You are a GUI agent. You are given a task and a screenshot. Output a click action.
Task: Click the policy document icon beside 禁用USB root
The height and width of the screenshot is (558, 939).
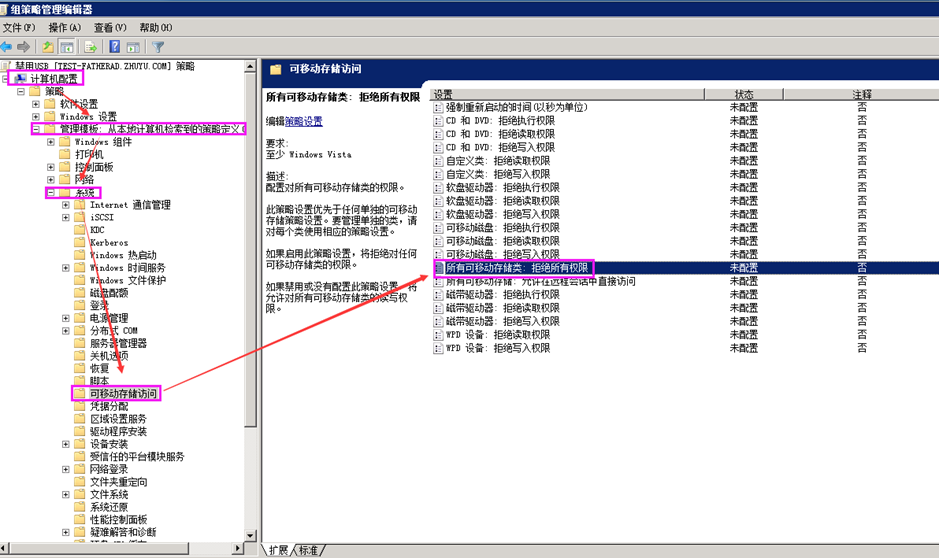[7, 66]
